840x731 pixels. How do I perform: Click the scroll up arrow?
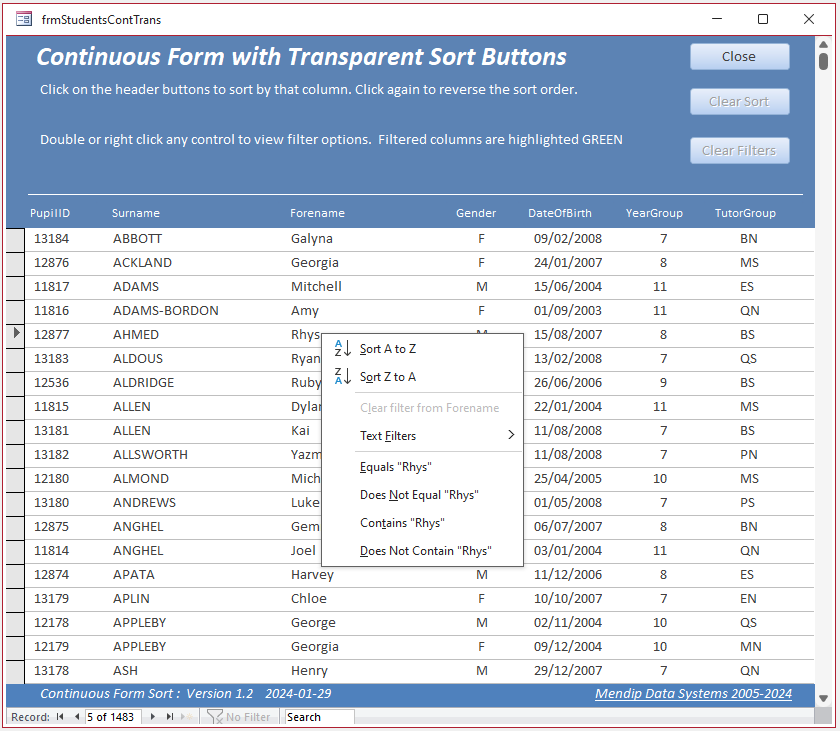[823, 44]
